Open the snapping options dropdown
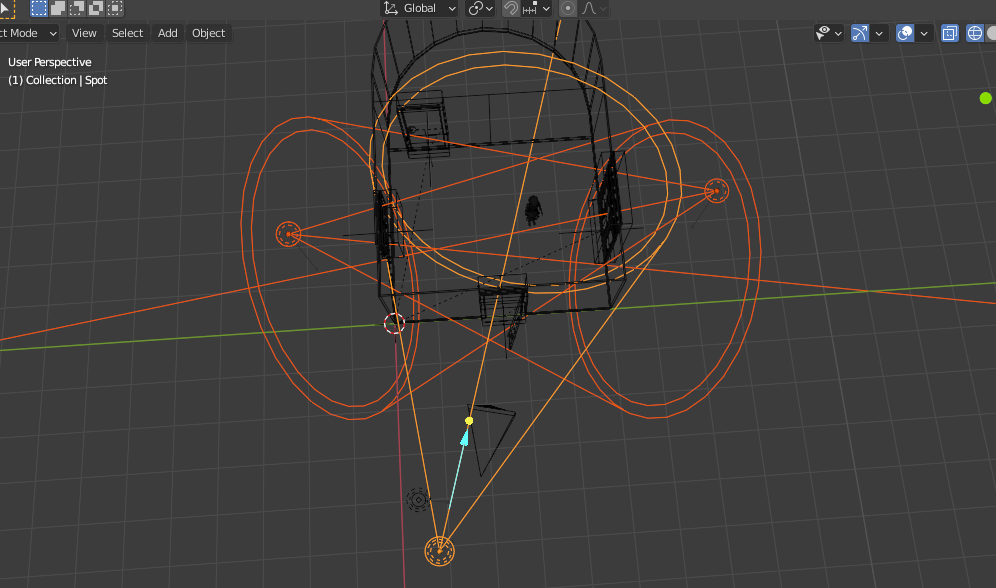Viewport: 996px width, 588px height. [537, 8]
